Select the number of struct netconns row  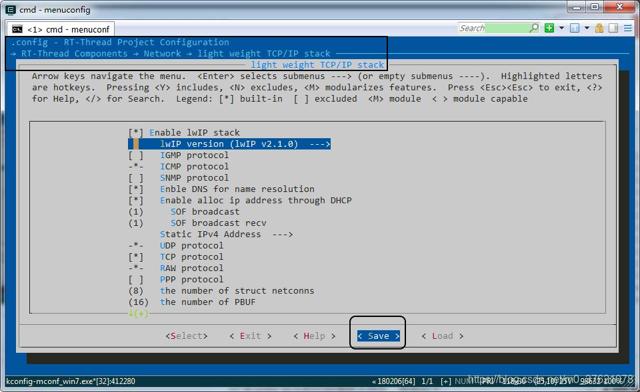[221, 291]
